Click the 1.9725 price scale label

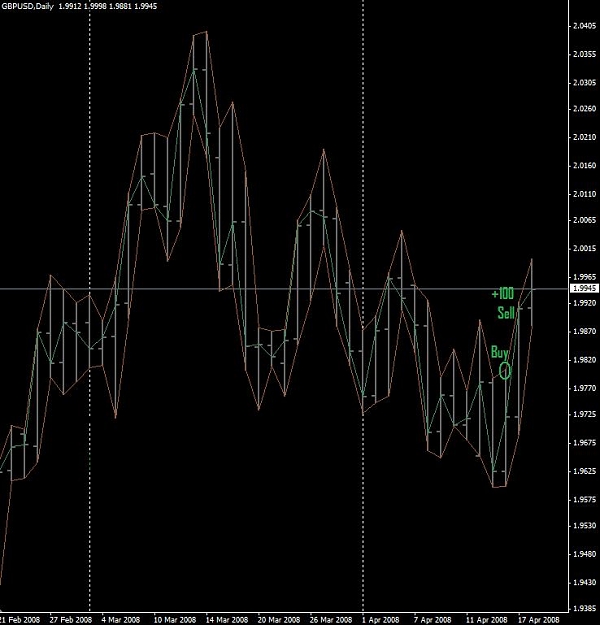(x=584, y=415)
